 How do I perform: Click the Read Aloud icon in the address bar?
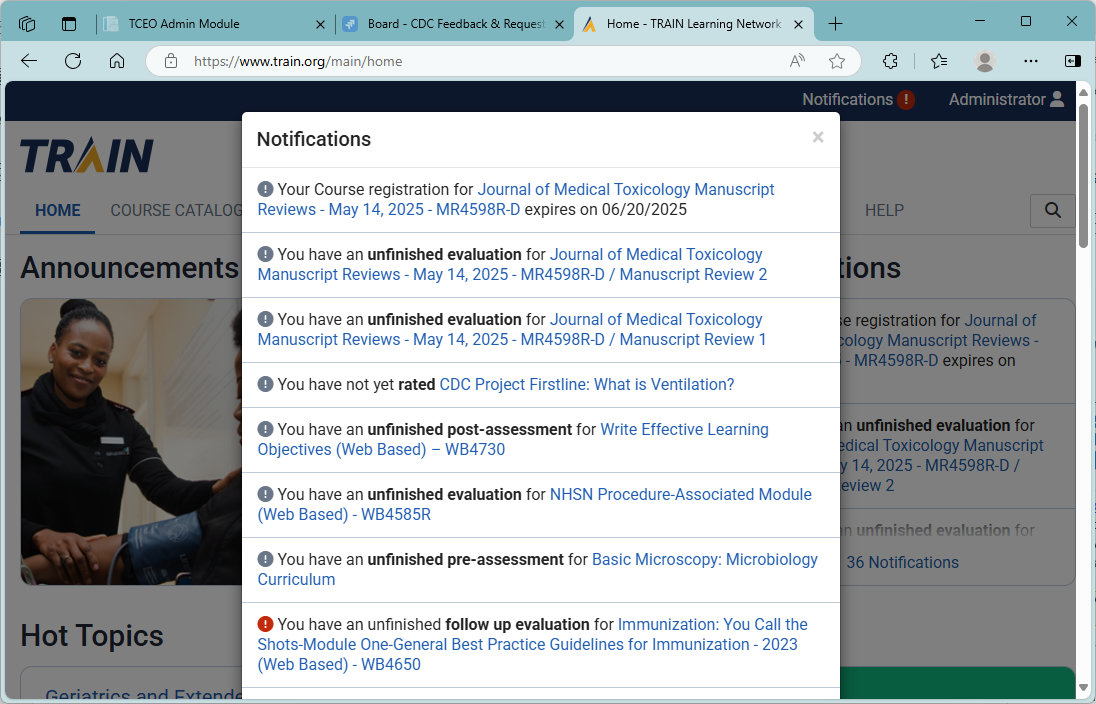pyautogui.click(x=797, y=61)
